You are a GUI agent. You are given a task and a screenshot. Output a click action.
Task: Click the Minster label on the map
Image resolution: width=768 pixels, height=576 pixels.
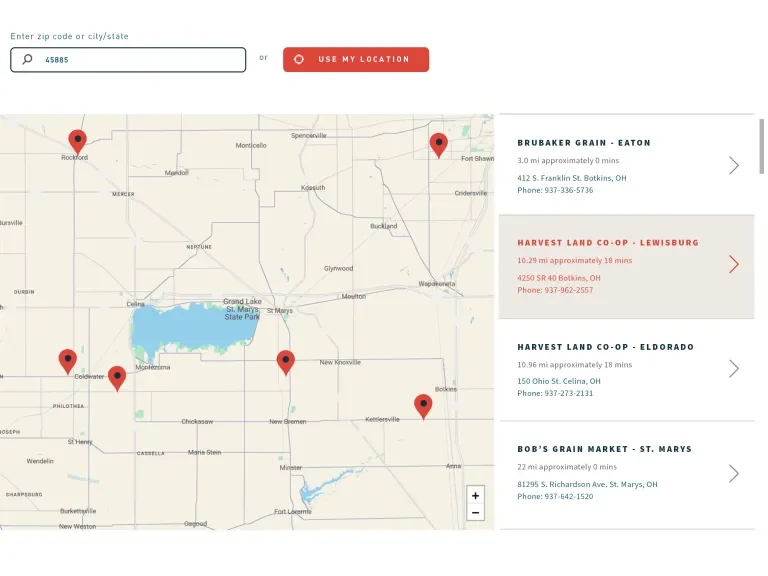tap(290, 468)
